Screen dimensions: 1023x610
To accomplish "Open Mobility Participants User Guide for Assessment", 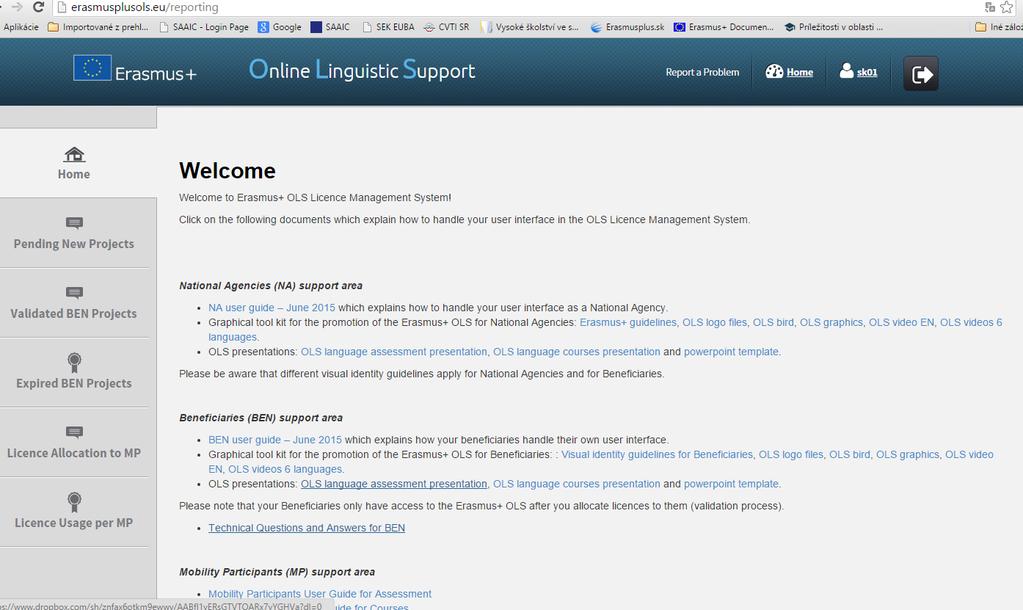I will pyautogui.click(x=320, y=594).
